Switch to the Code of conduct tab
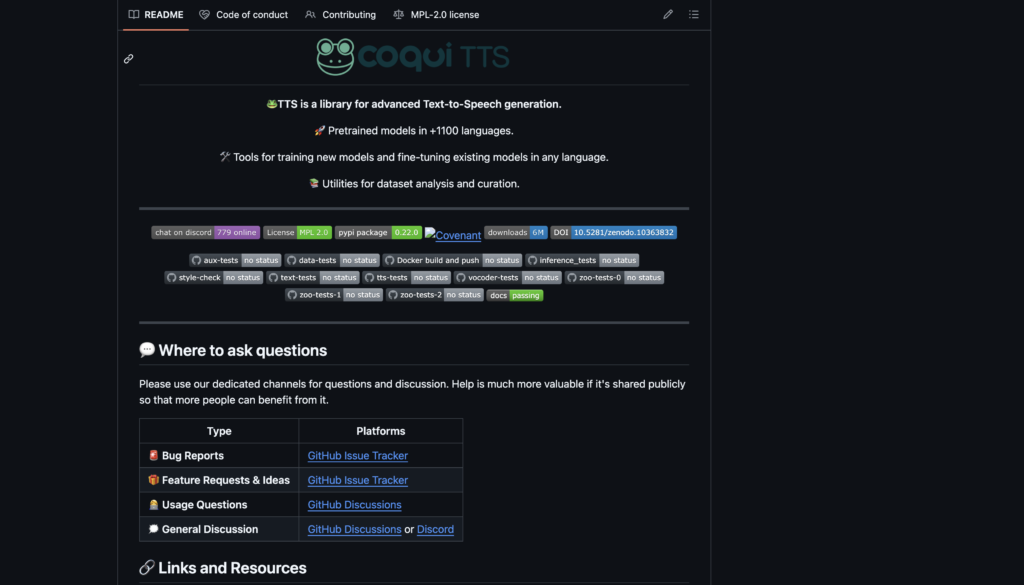The width and height of the screenshot is (1024, 585). [x=243, y=15]
